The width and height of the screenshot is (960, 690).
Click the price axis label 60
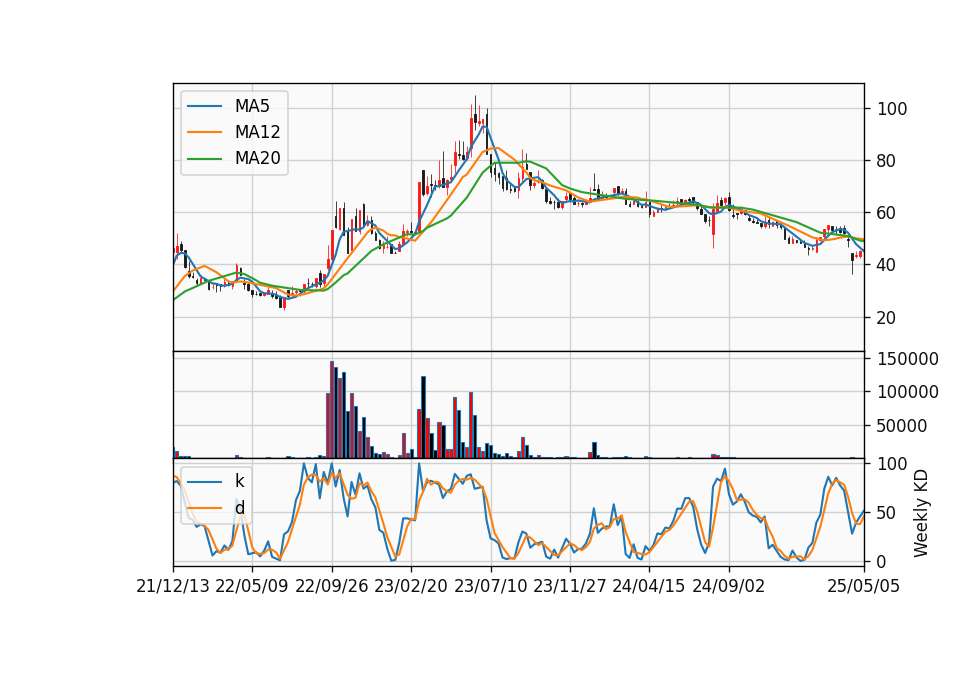coord(887,213)
